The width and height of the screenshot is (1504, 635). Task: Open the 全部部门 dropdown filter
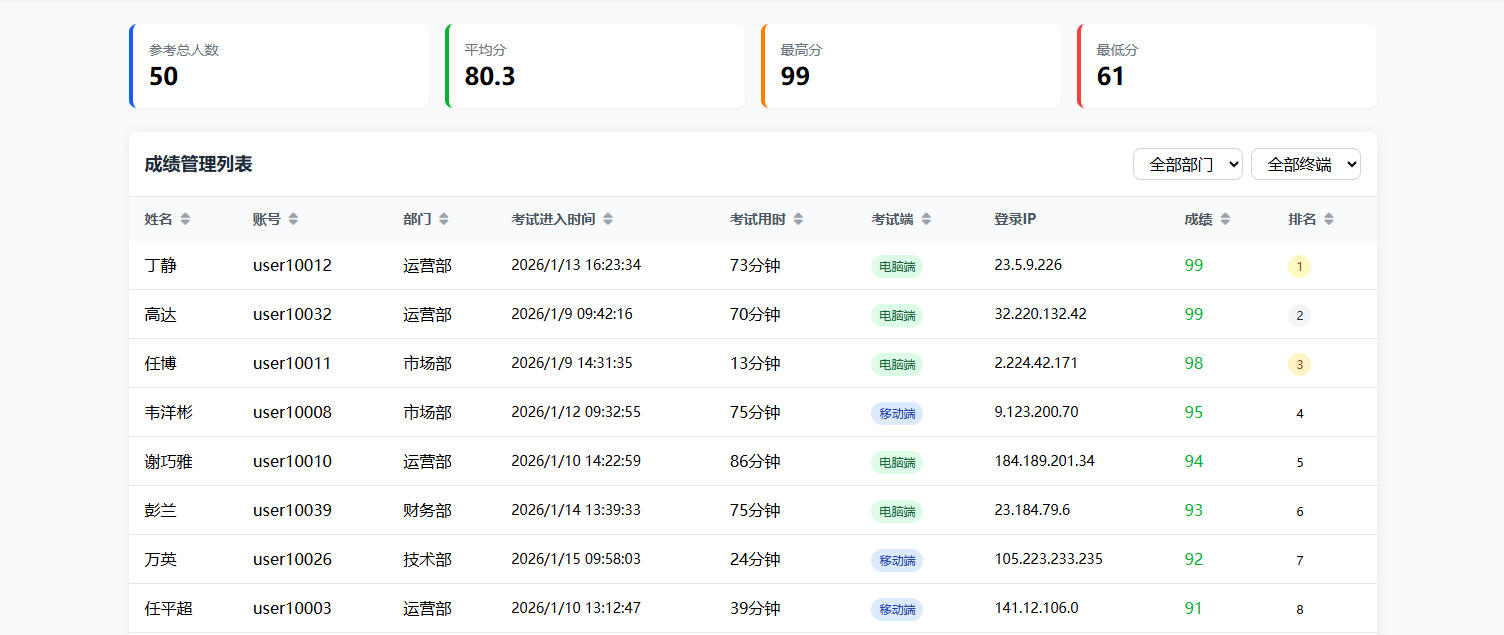point(1187,164)
